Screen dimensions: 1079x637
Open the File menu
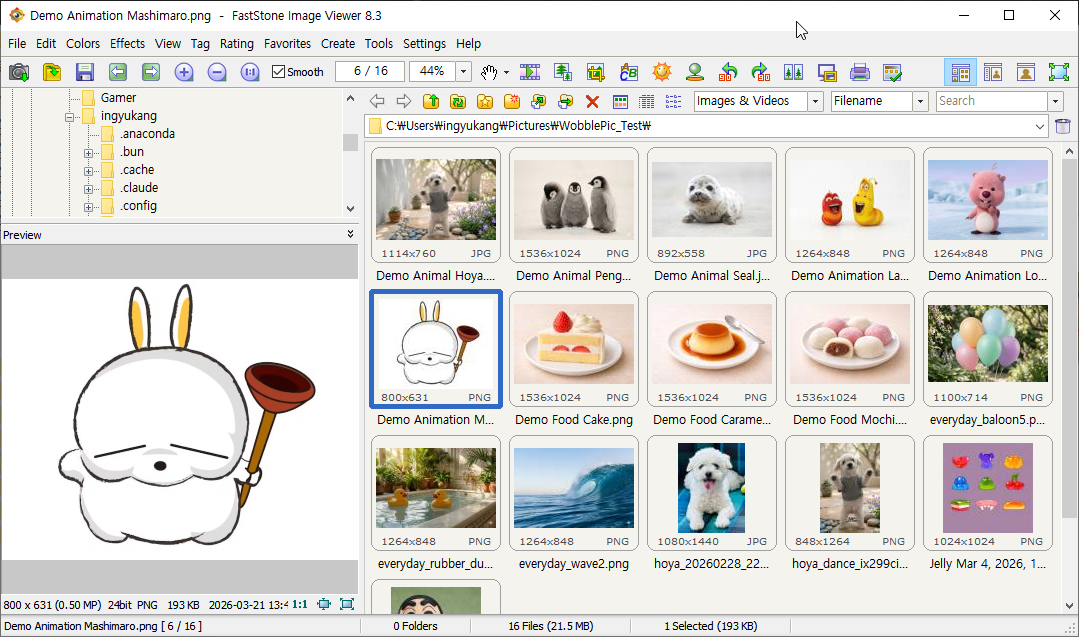coord(17,43)
